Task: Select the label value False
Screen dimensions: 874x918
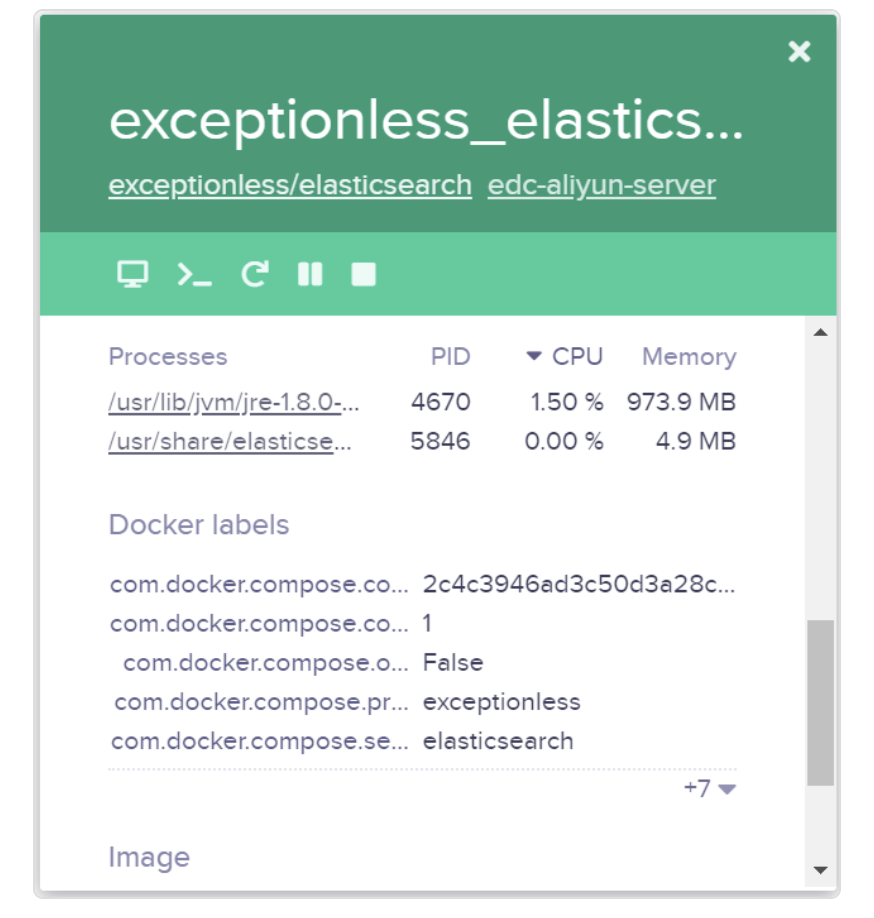Action: (453, 663)
